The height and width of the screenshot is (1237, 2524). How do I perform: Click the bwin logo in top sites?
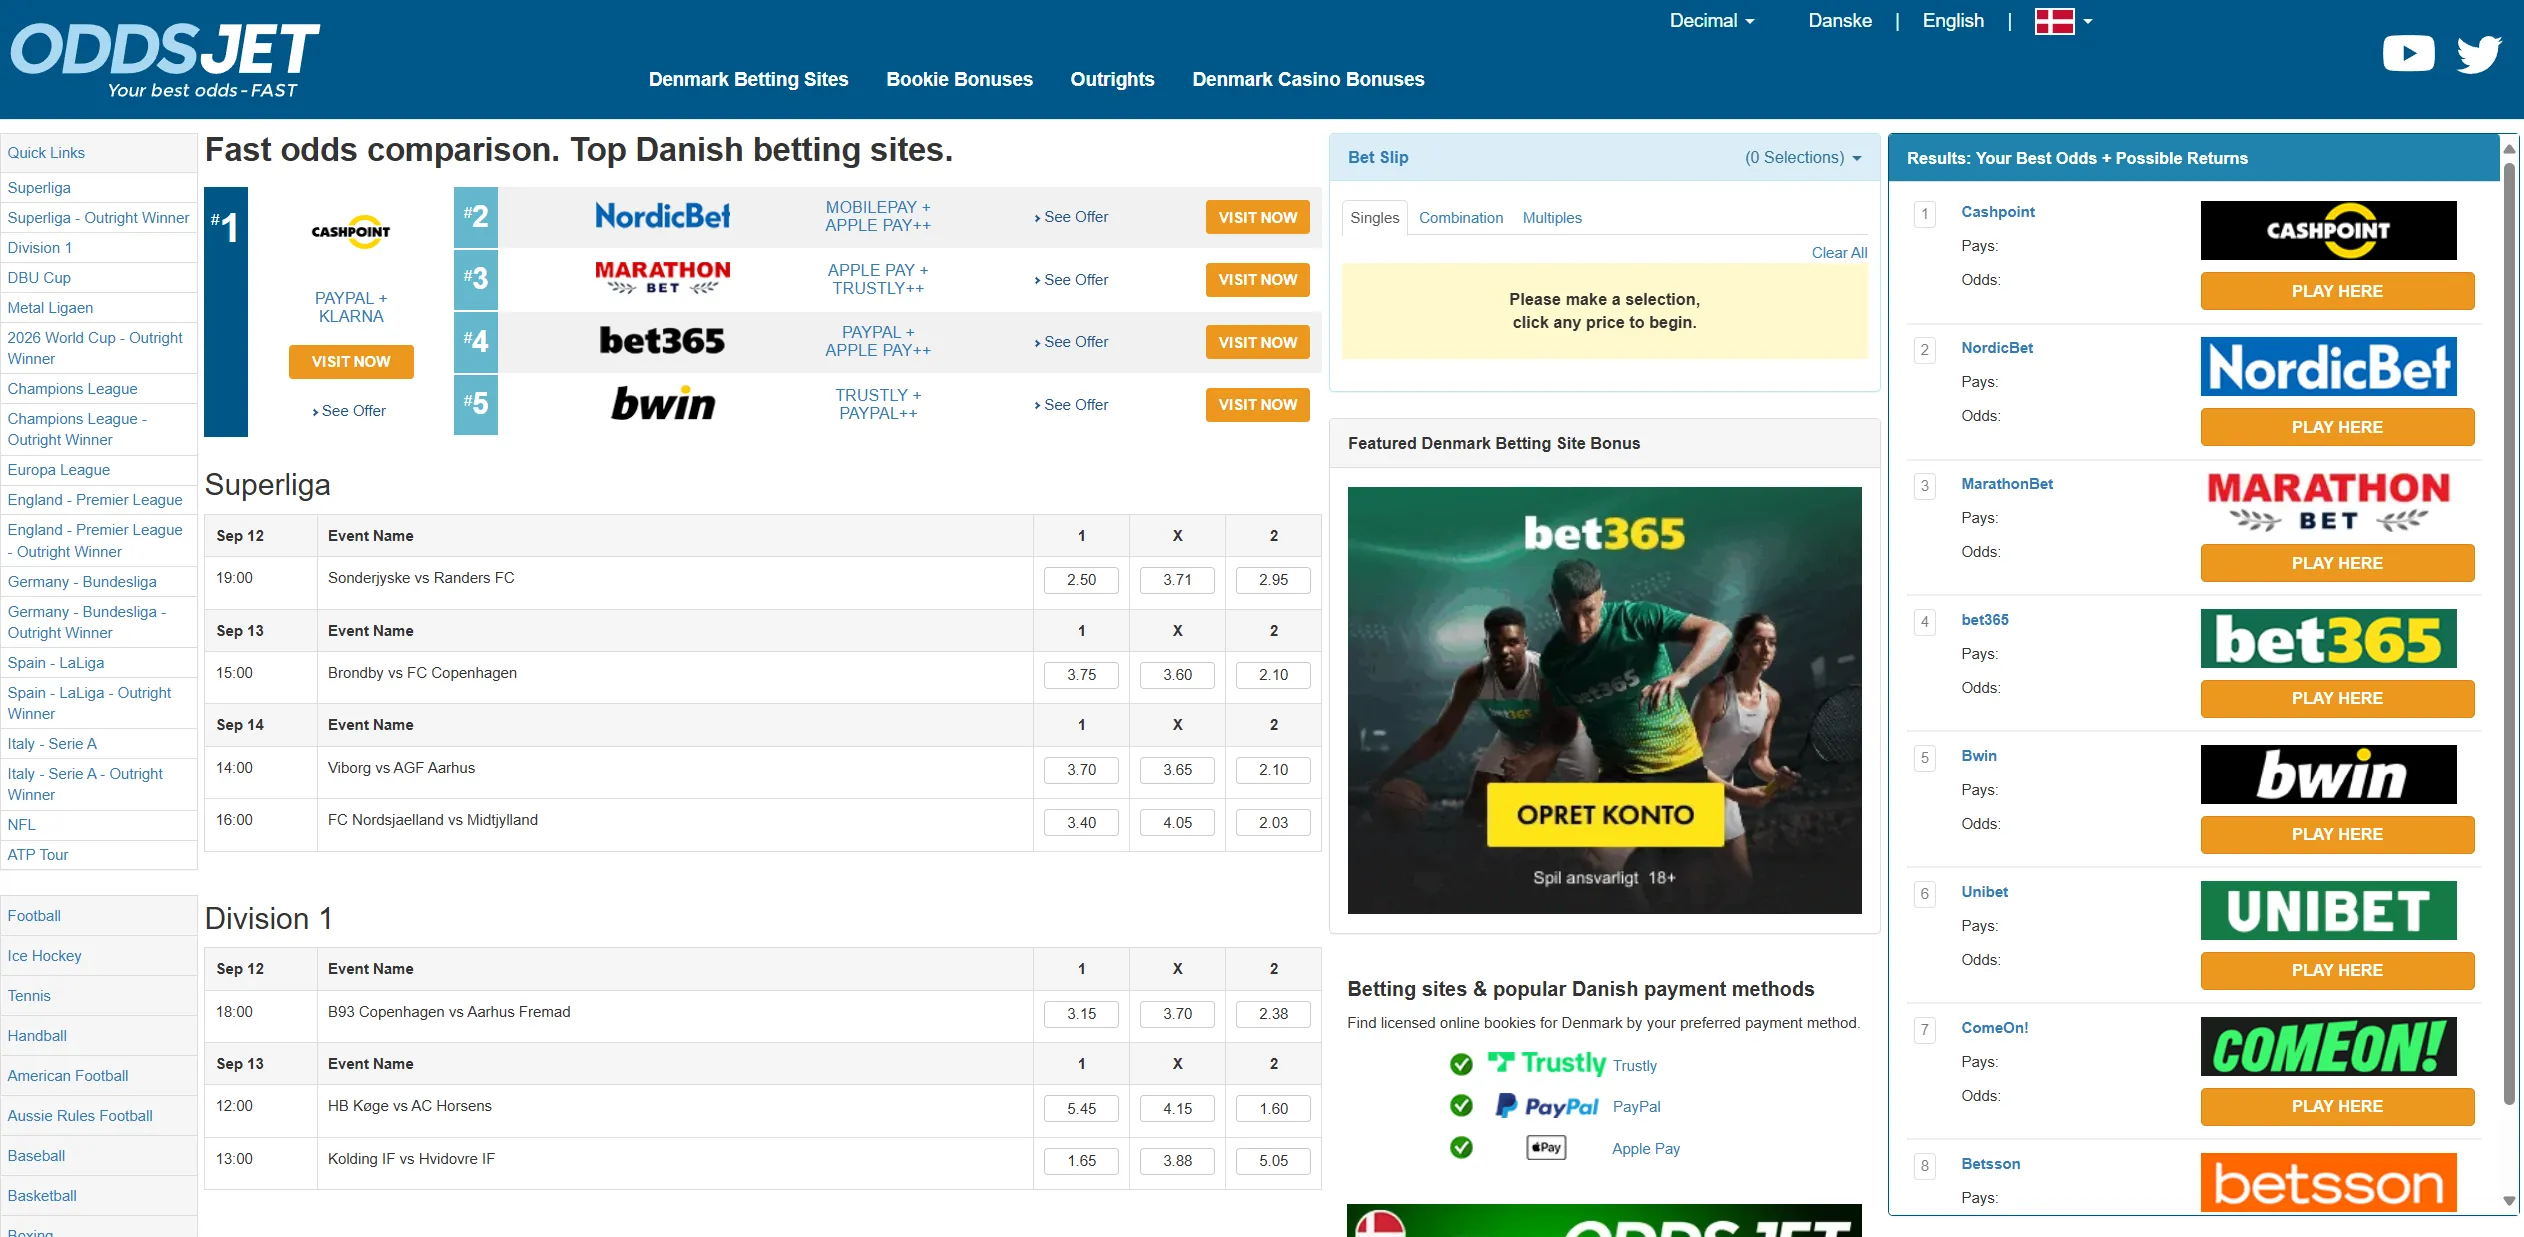662,404
